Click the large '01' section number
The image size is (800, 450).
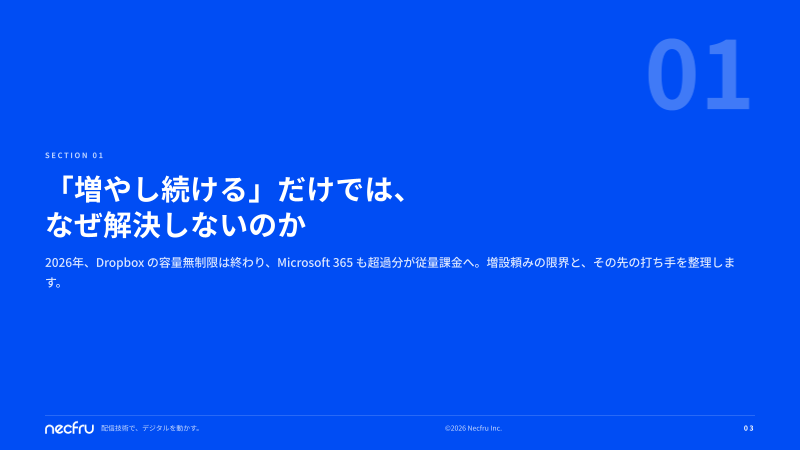pos(699,74)
